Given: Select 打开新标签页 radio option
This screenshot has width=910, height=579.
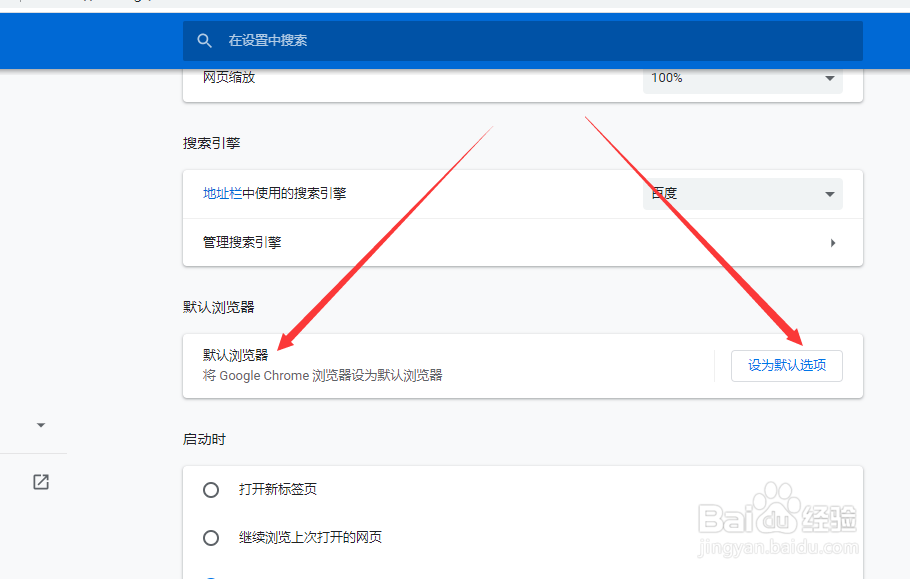Looking at the screenshot, I should [211, 490].
